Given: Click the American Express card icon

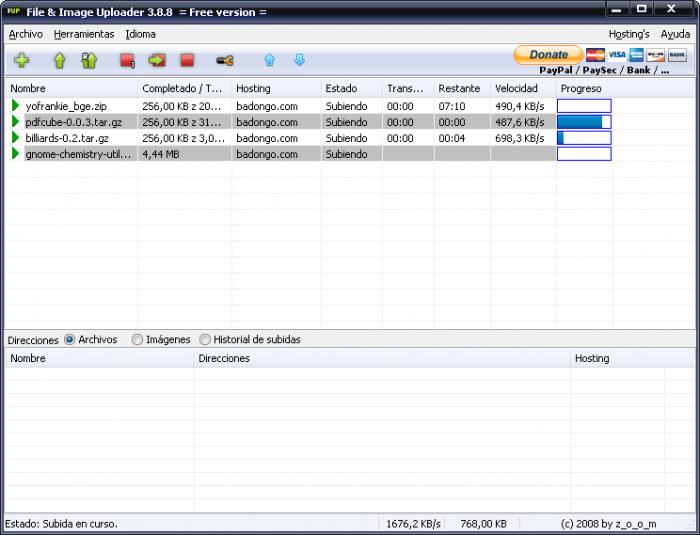Looking at the screenshot, I should tap(636, 55).
